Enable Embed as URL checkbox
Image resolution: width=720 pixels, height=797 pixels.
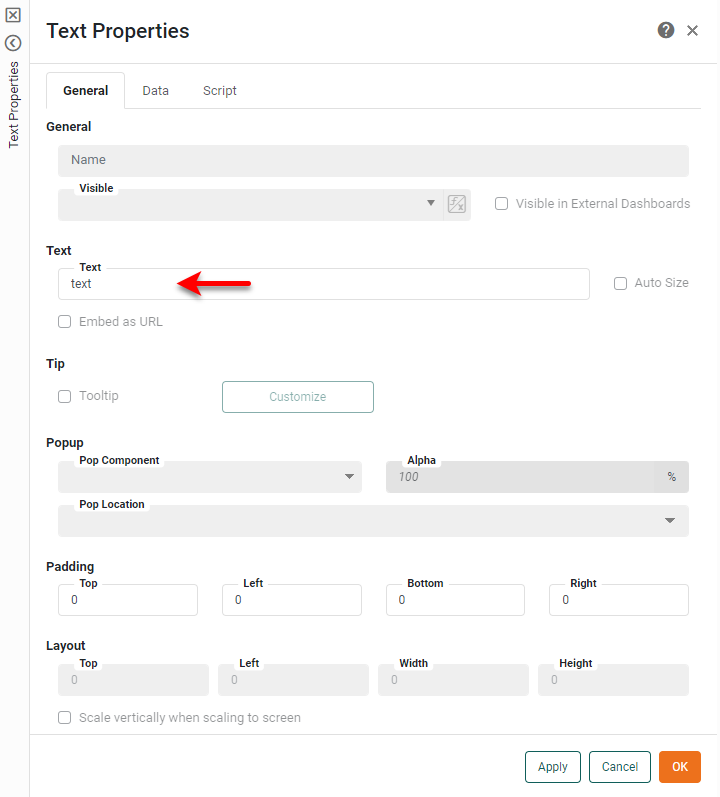tap(65, 322)
